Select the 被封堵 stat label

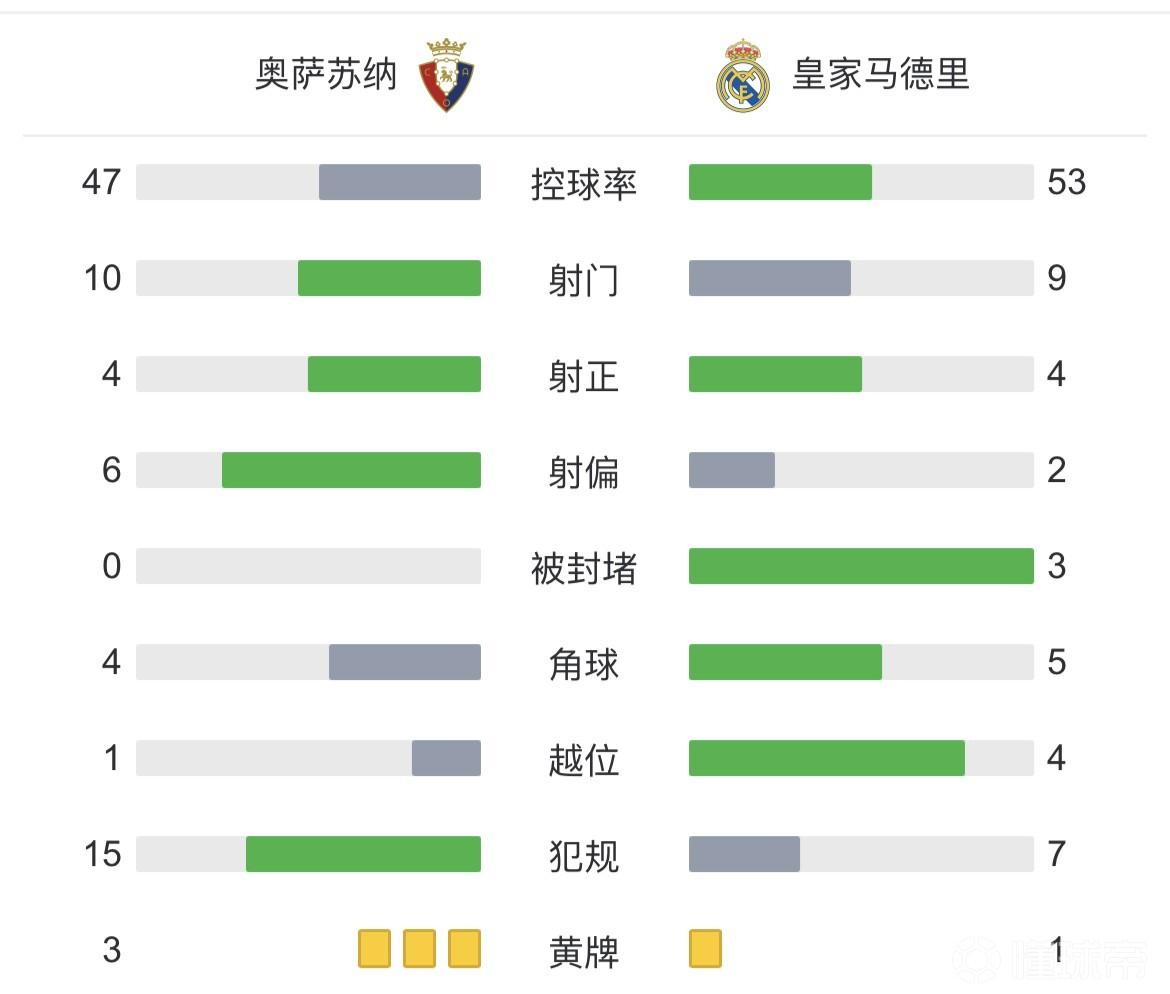(x=584, y=567)
